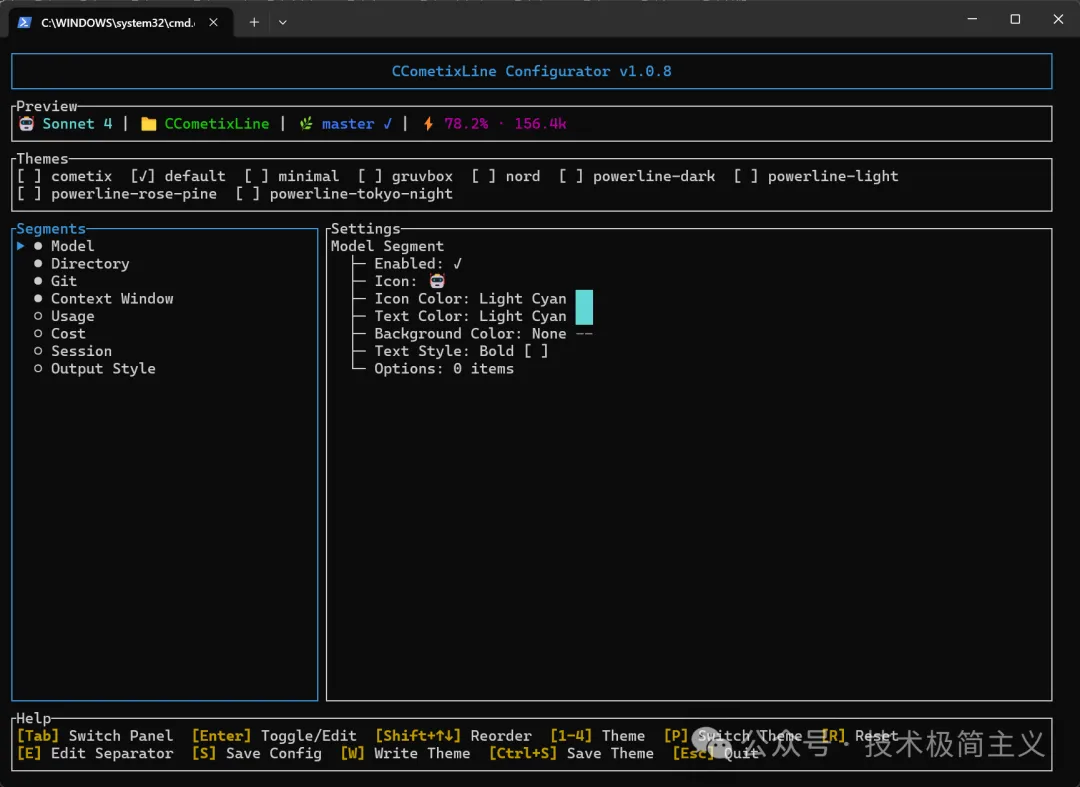This screenshot has height=787, width=1080.
Task: Toggle the Enabled checkmark in Model Segment
Action: (457, 264)
